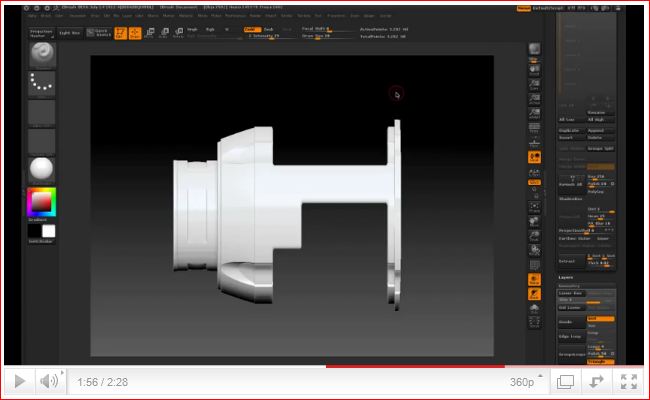Click the Append subtool button
The image size is (650, 400).
click(x=597, y=131)
